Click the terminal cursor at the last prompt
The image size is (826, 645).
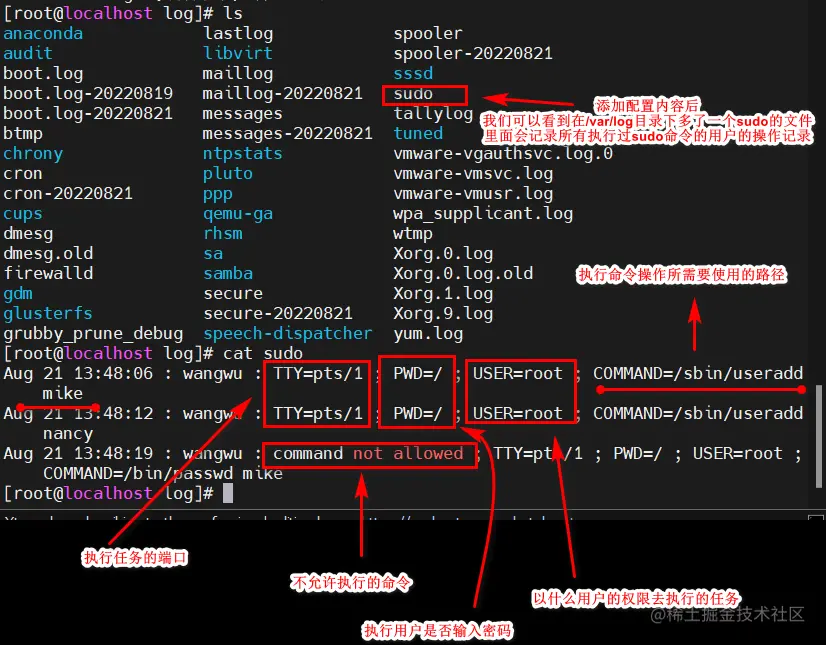[x=228, y=494]
